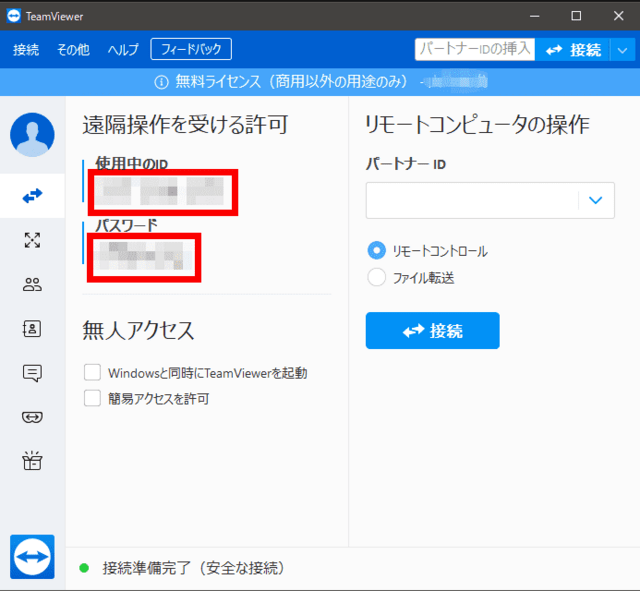The image size is (640, 591).
Task: Open the Meeting sidebar icon
Action: click(x=32, y=284)
